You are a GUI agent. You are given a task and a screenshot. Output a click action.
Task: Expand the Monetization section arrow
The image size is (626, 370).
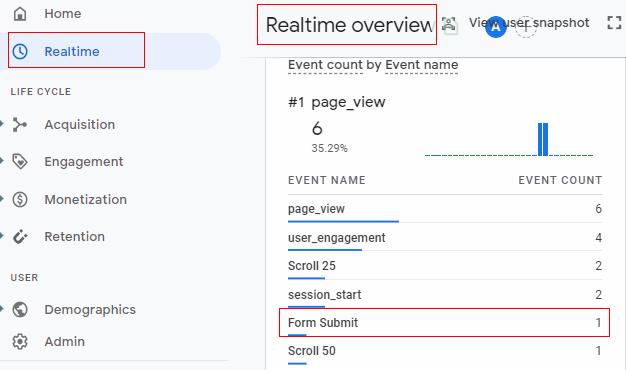(2, 199)
